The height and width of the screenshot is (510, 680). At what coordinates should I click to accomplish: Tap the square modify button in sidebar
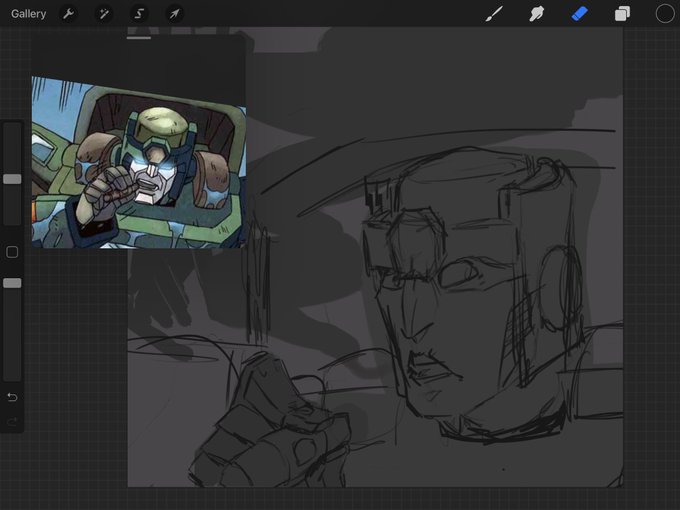click(12, 252)
